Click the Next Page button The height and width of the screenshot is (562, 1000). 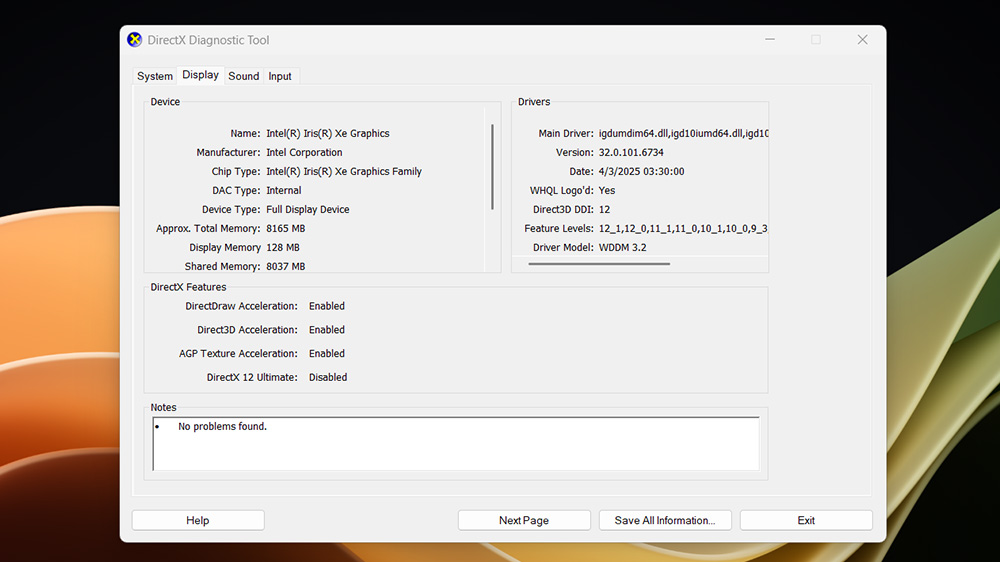click(x=524, y=521)
